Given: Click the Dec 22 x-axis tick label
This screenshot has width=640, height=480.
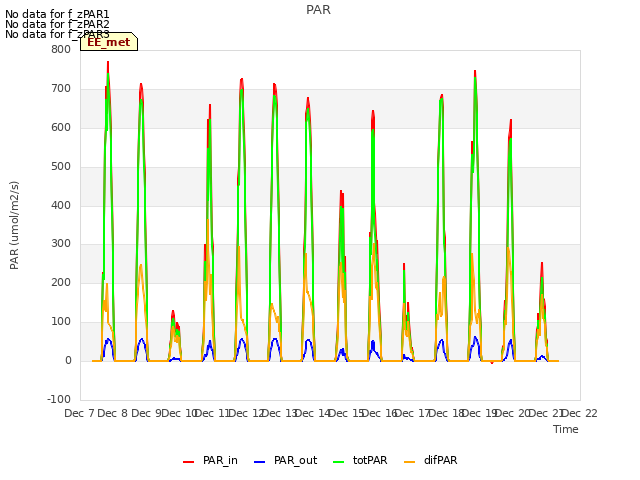Looking at the screenshot, I should coord(580,413).
